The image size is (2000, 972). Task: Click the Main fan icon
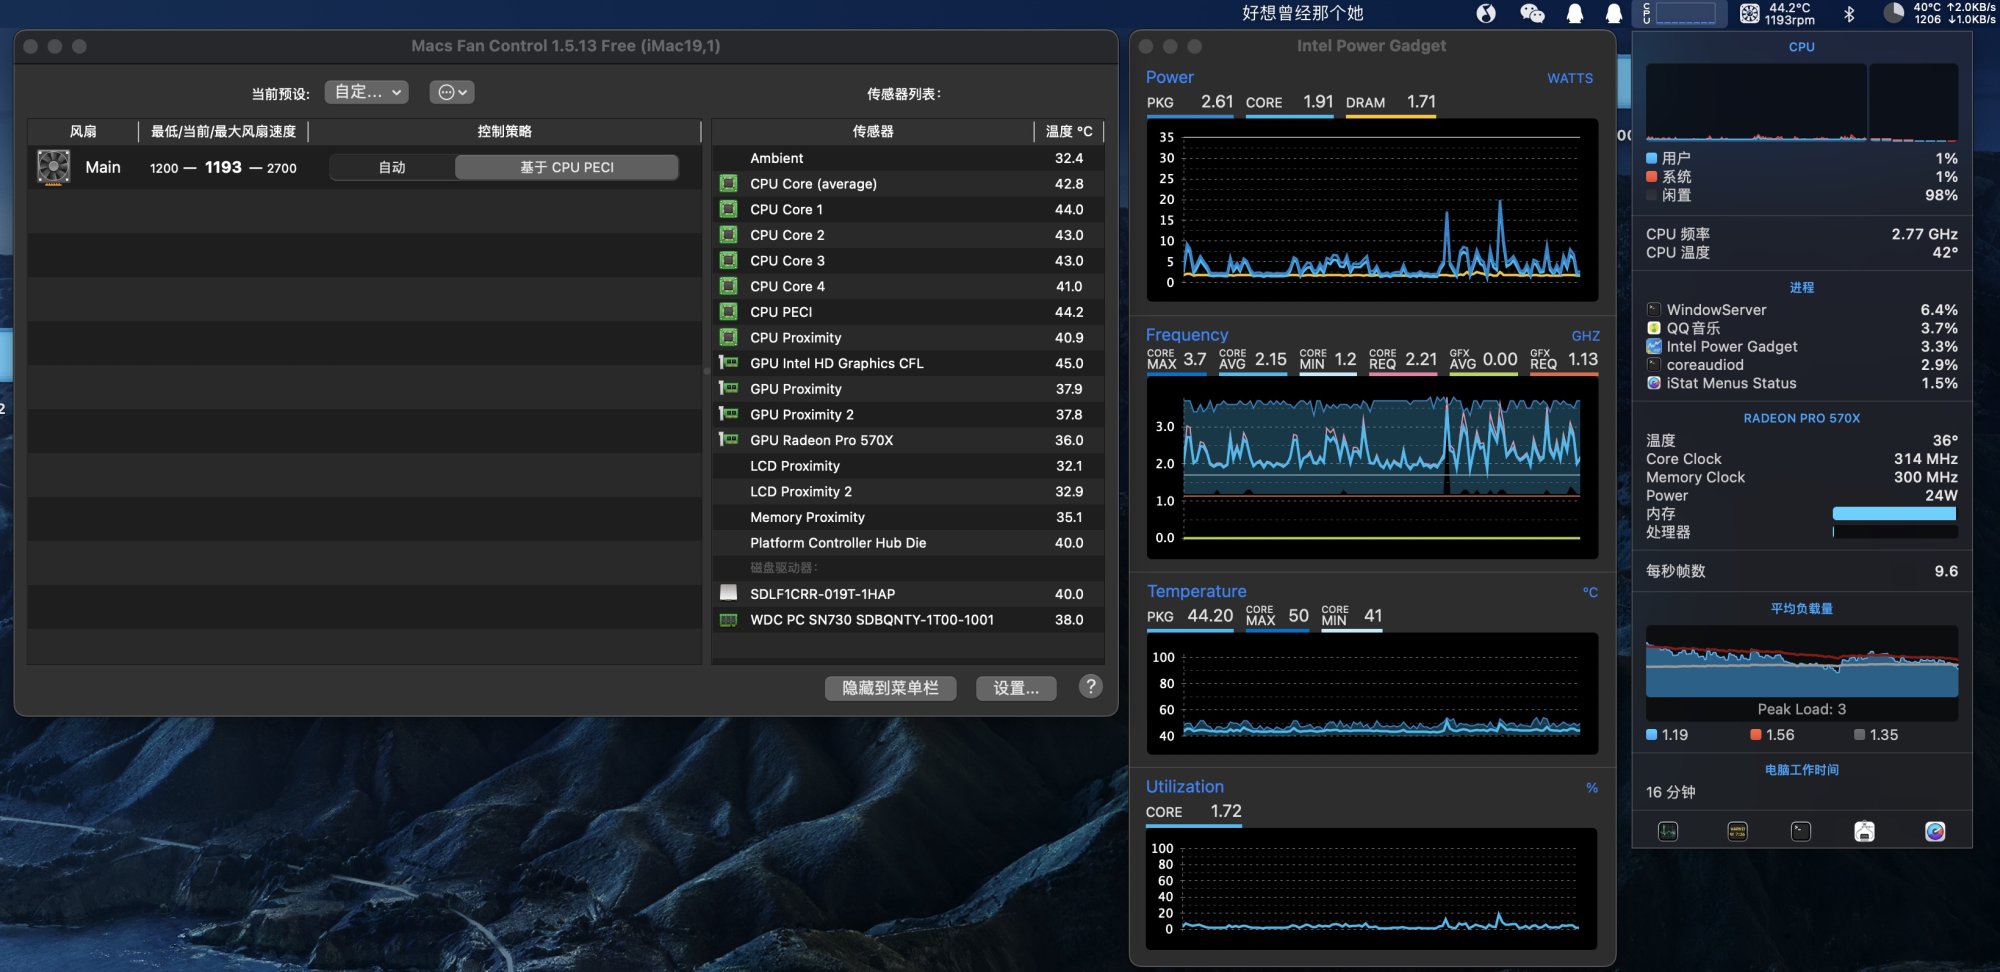(x=54, y=167)
